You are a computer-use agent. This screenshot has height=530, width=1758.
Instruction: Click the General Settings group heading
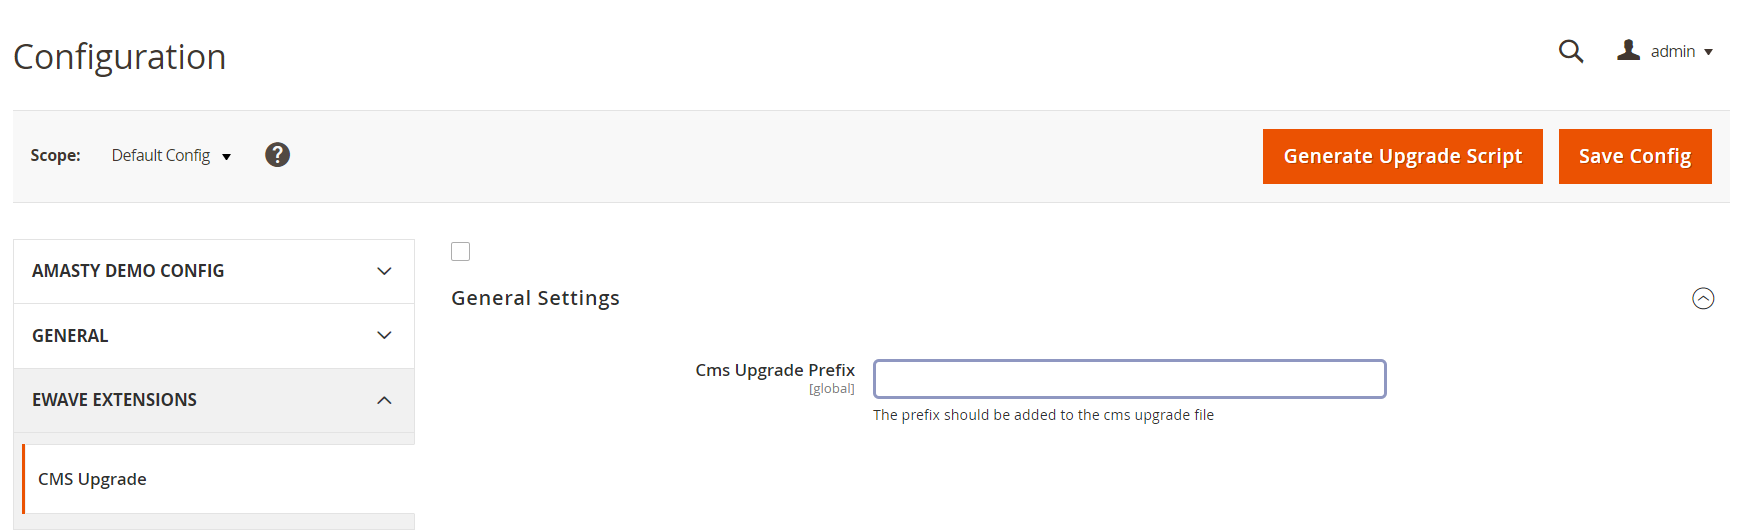point(535,298)
